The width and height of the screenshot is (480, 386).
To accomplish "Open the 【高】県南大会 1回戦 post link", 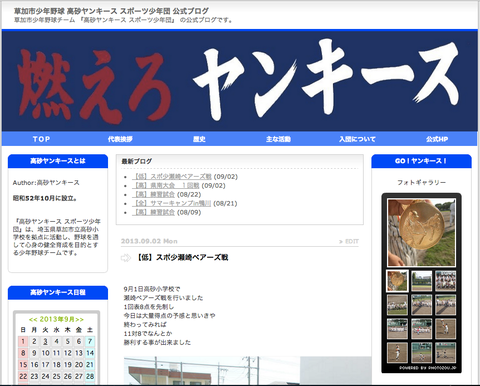I will tap(166, 186).
